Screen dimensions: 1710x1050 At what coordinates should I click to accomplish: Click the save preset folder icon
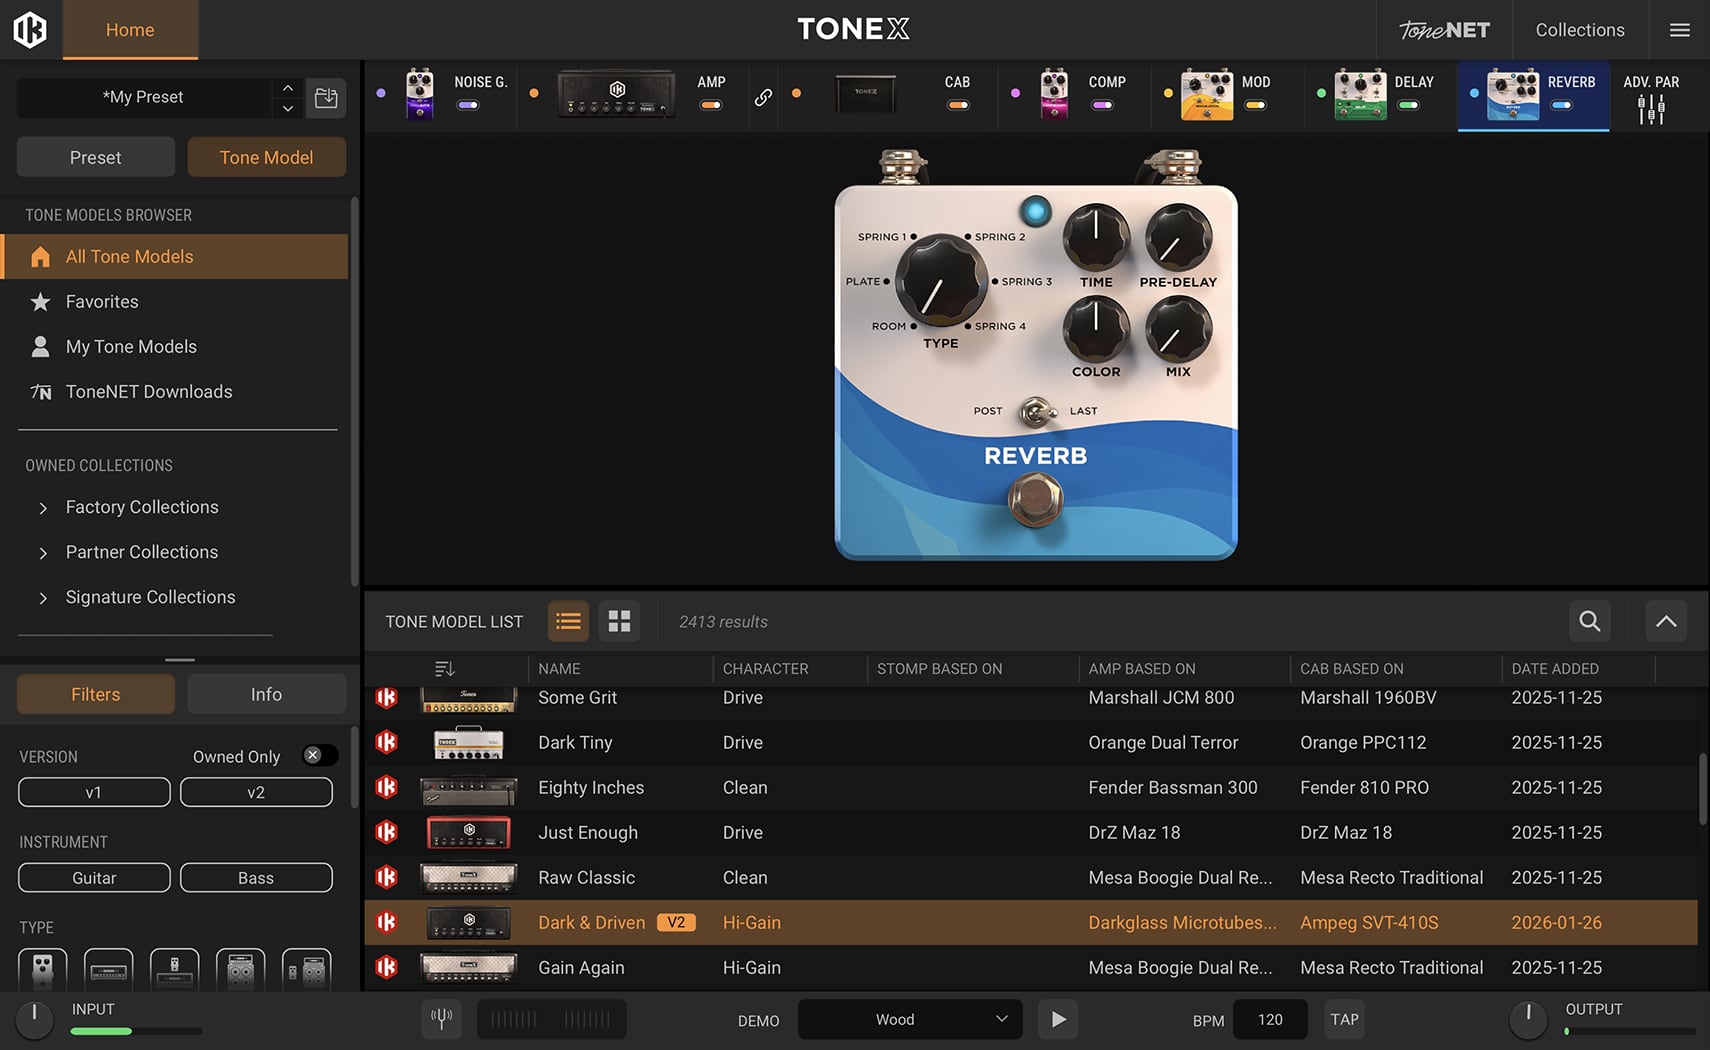pyautogui.click(x=326, y=98)
